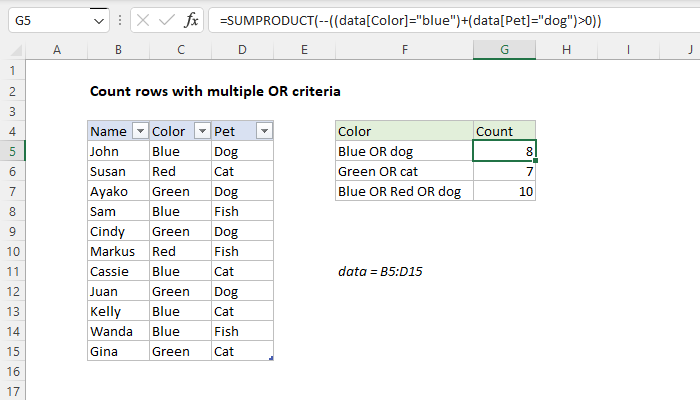Click the 'Green OR cat' cell

click(404, 171)
